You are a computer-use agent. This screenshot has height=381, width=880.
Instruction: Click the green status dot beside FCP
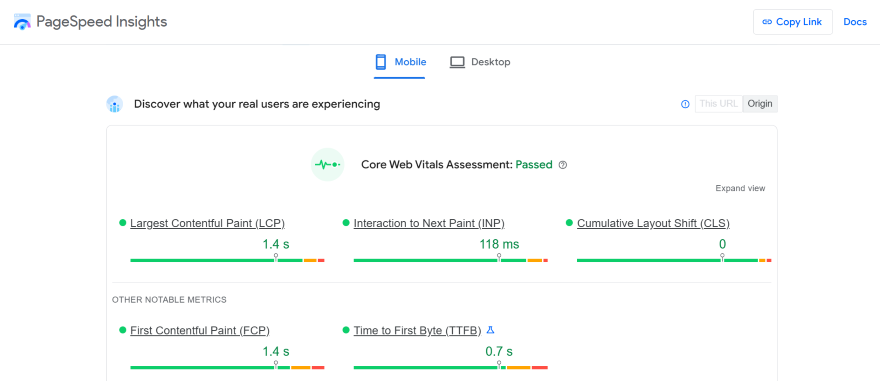coord(122,330)
